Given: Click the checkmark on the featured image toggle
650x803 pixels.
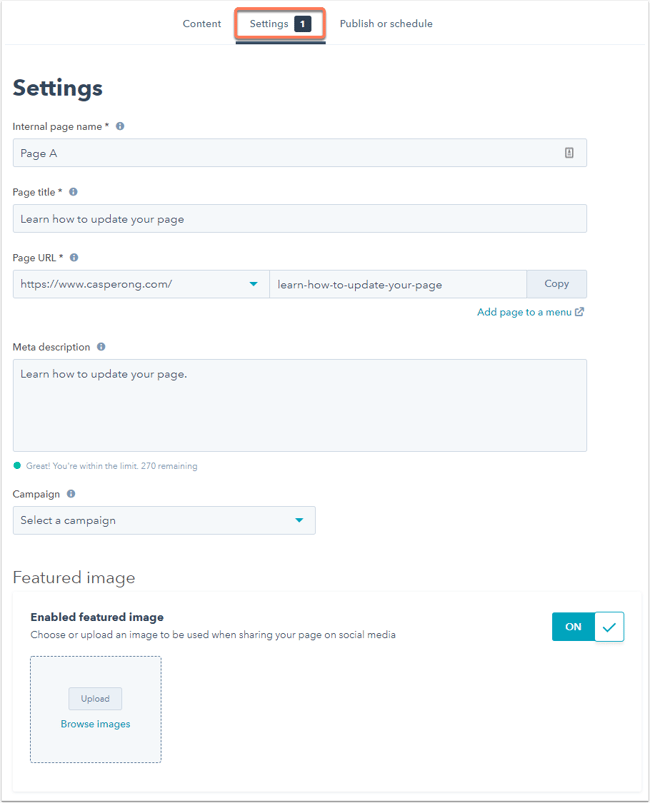Looking at the screenshot, I should [609, 627].
